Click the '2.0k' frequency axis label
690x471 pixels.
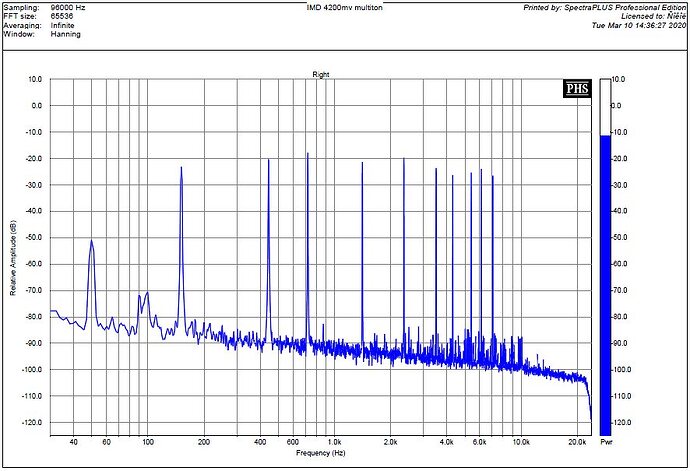[390, 442]
